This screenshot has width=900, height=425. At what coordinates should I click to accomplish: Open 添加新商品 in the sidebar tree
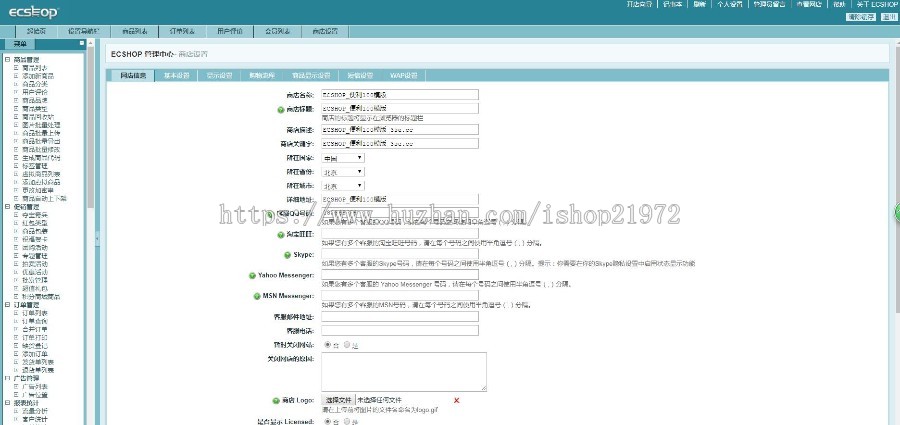click(38, 76)
